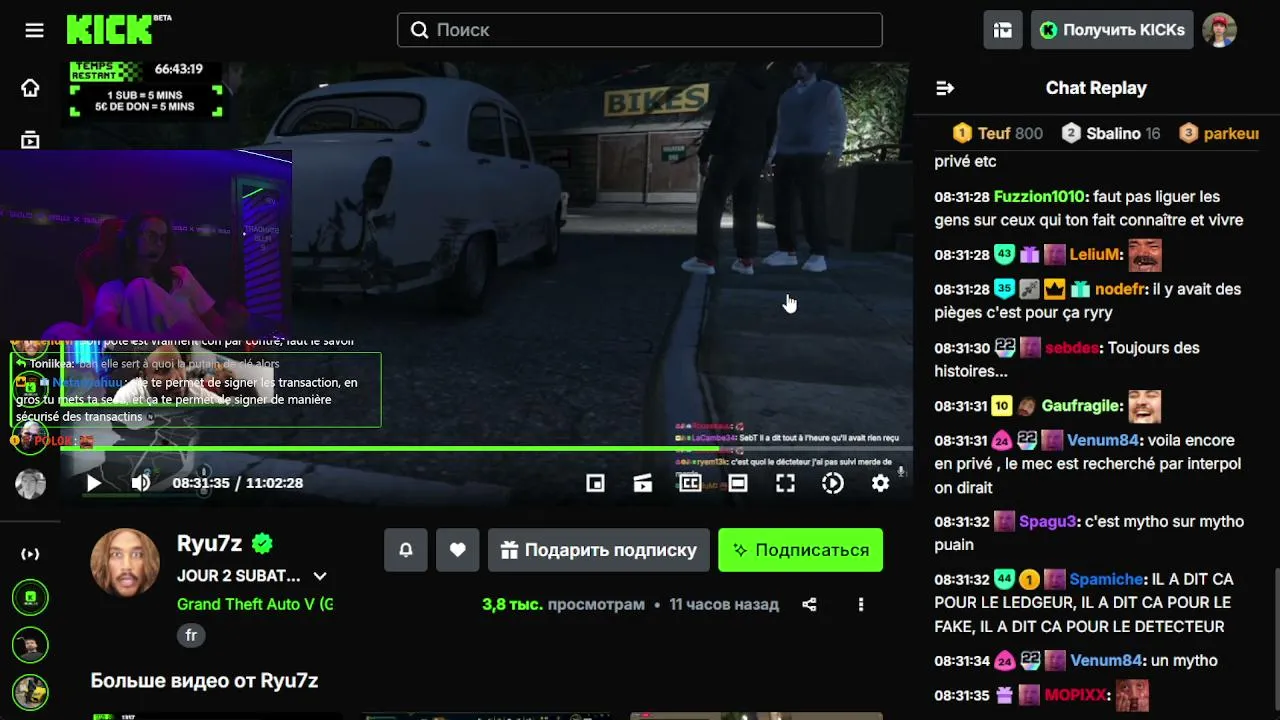Viewport: 1280px width, 720px height.
Task: Open the green K logo sidebar channel
Action: click(x=30, y=598)
